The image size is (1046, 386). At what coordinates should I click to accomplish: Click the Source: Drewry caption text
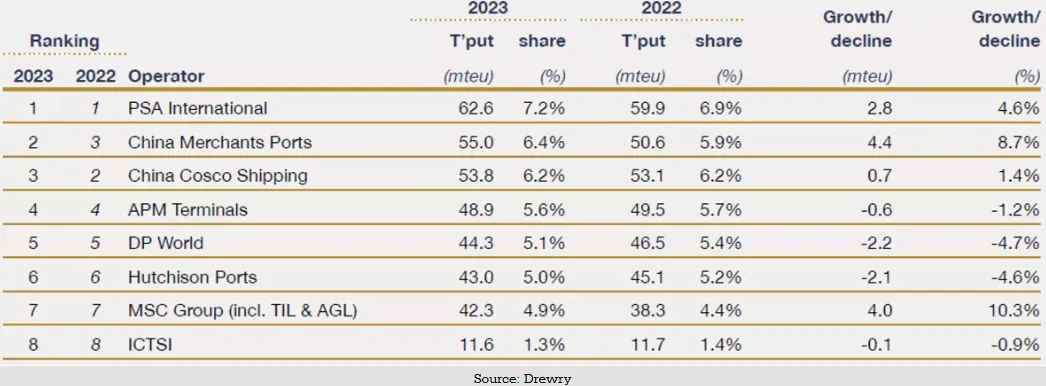click(522, 379)
